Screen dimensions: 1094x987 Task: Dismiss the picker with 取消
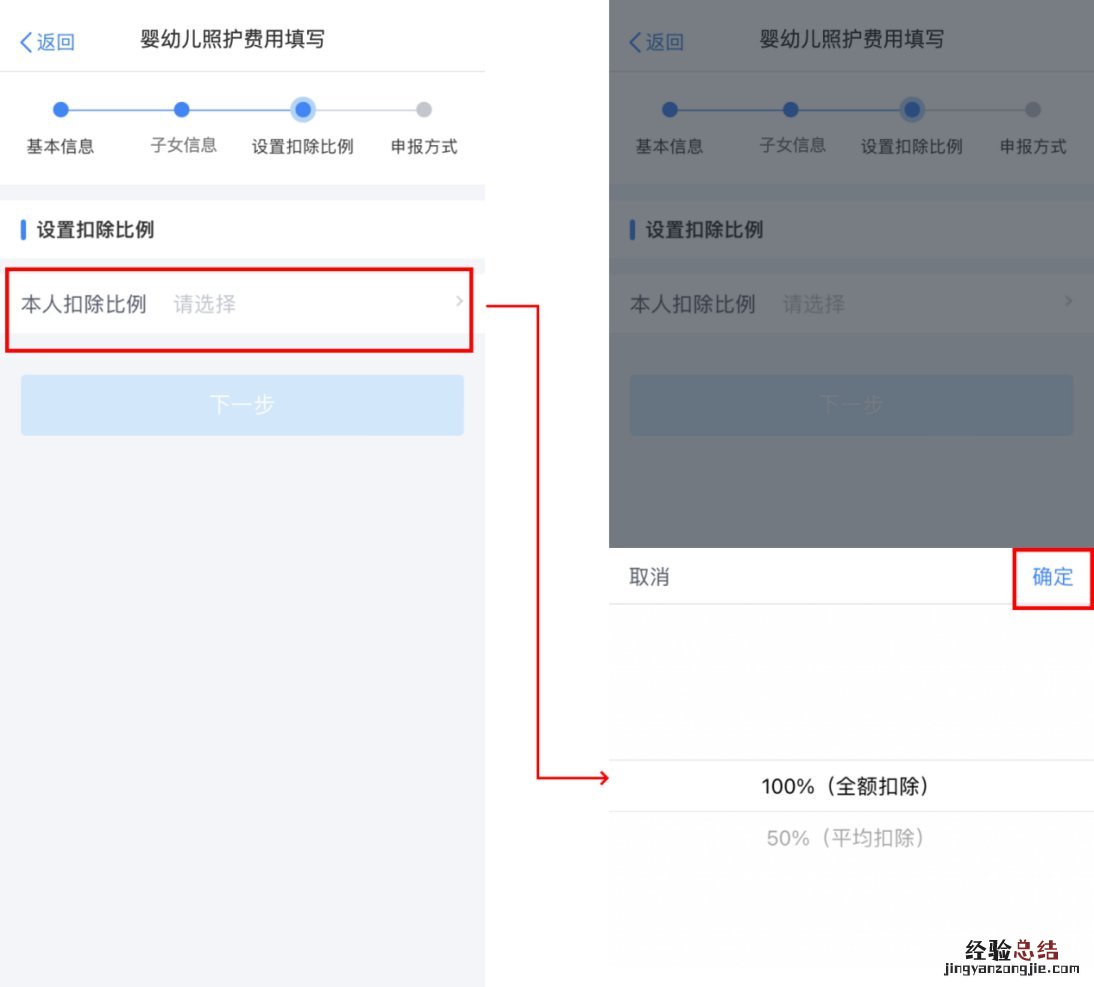(649, 577)
